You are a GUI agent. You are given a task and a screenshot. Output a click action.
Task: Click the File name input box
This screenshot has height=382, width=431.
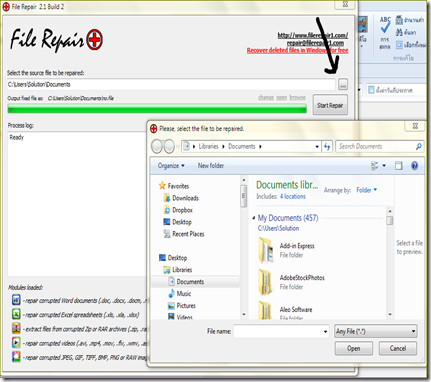278,331
